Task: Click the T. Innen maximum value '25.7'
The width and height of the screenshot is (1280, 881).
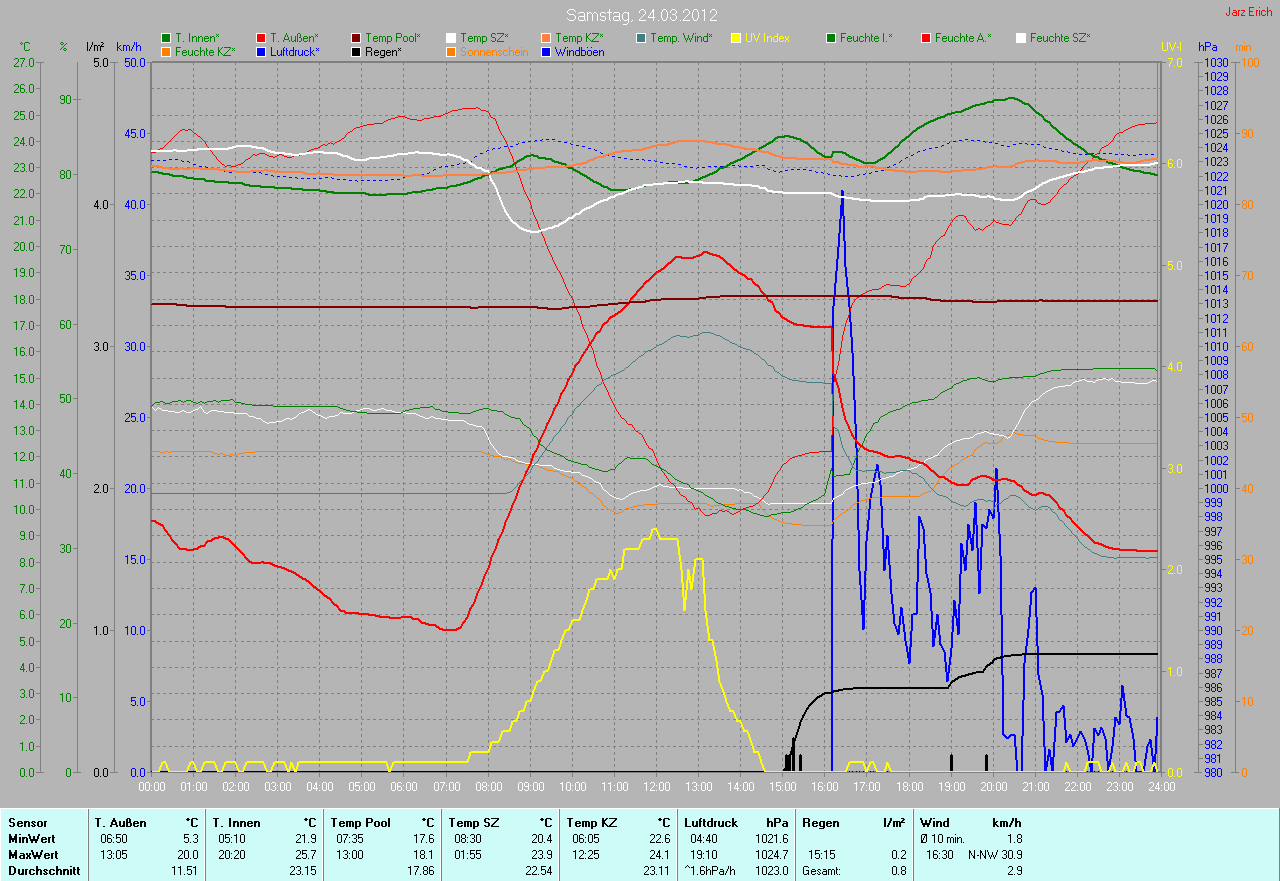Action: 305,855
